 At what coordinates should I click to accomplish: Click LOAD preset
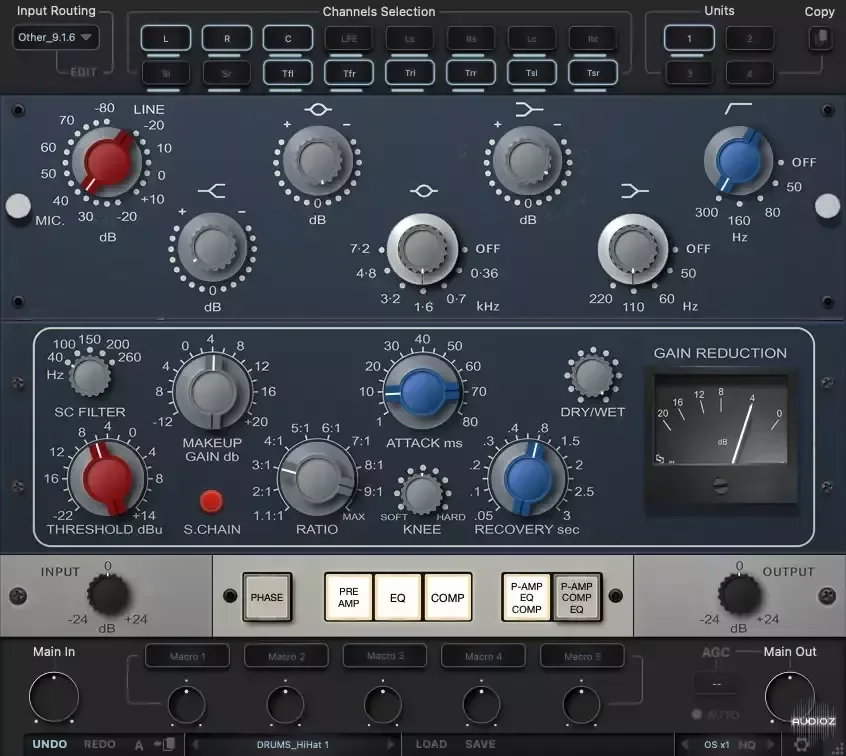tap(431, 744)
